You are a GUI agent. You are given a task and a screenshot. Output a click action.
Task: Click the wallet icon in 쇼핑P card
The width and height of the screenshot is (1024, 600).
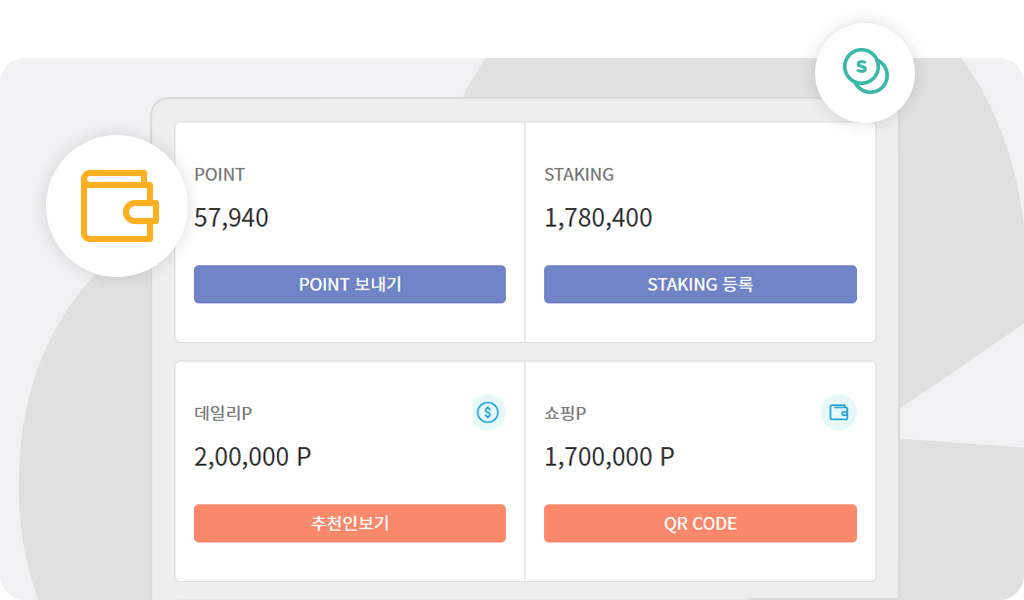(x=839, y=413)
